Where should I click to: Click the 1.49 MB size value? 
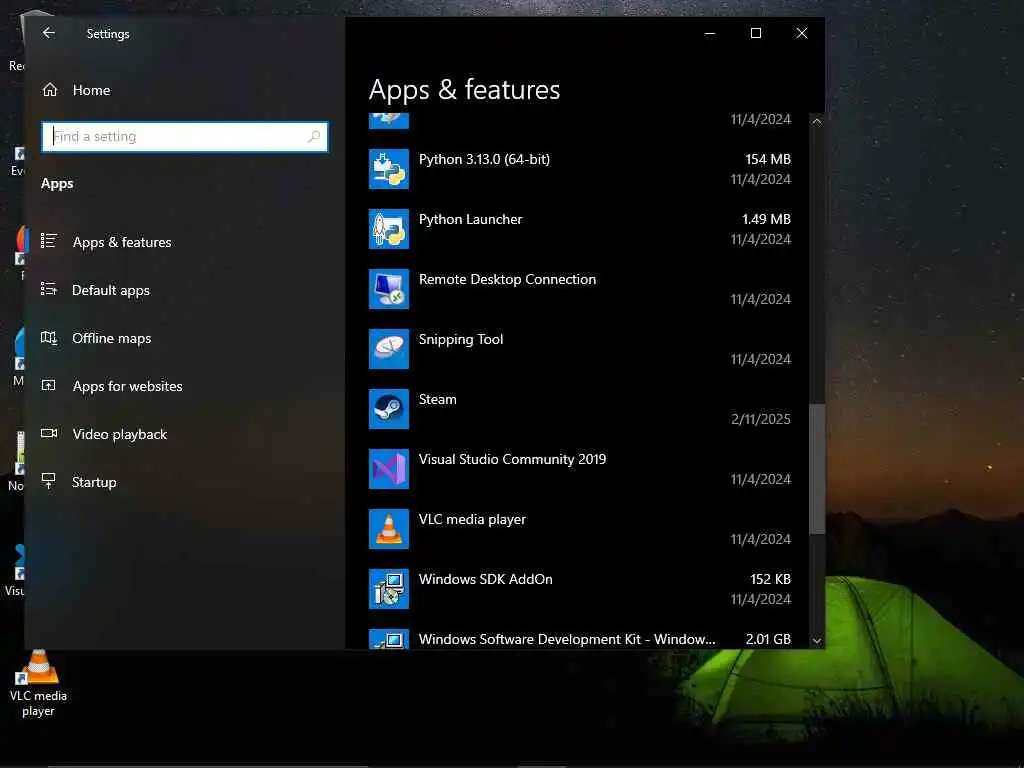(x=766, y=219)
